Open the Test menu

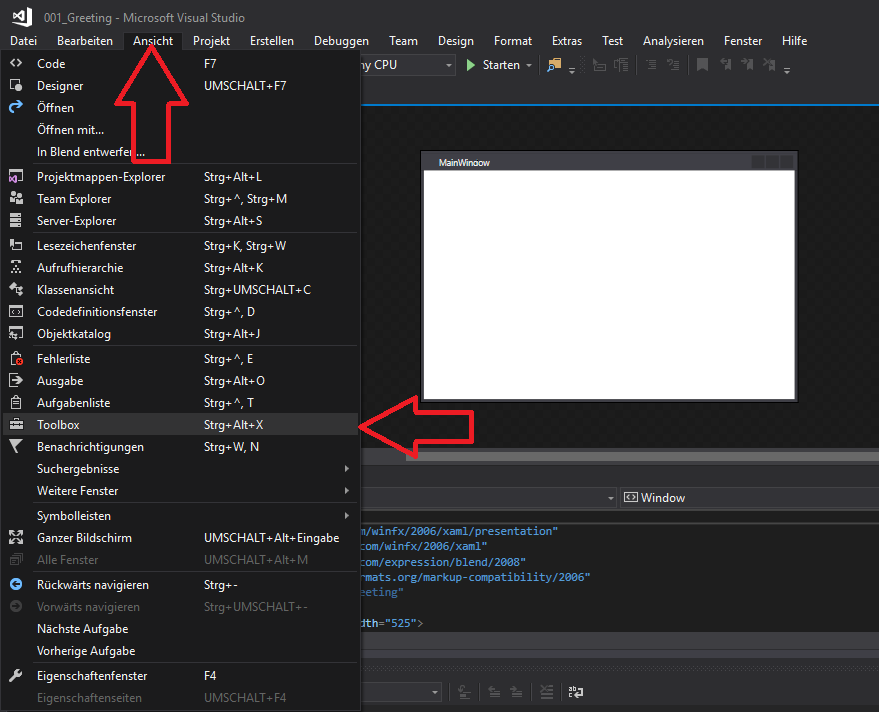pos(612,41)
